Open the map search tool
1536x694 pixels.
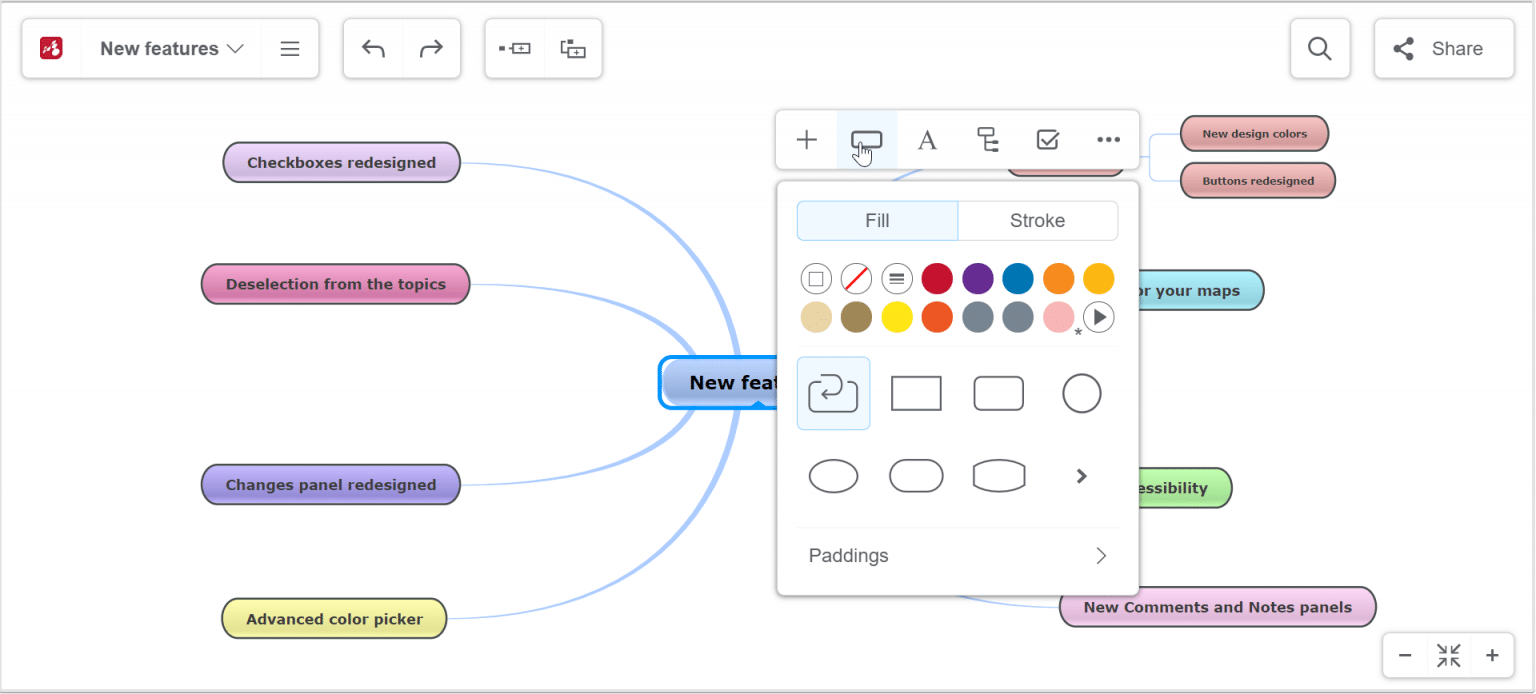pos(1320,48)
